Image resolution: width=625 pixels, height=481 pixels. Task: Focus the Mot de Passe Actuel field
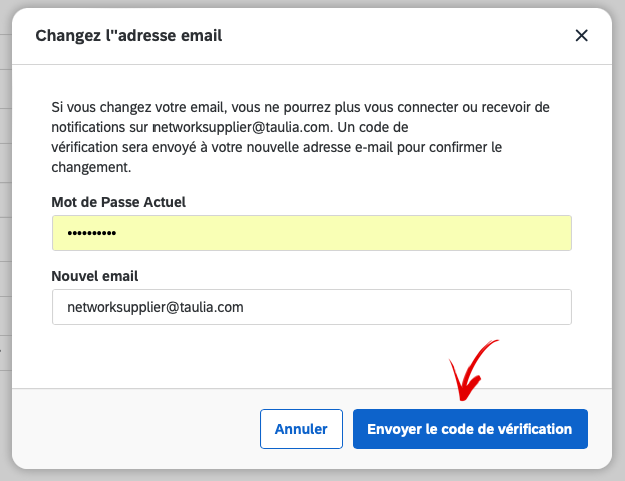312,233
